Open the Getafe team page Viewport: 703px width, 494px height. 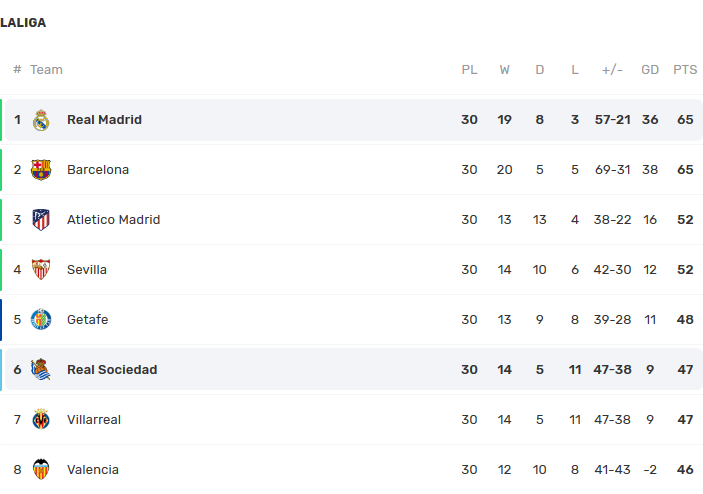pos(87,320)
